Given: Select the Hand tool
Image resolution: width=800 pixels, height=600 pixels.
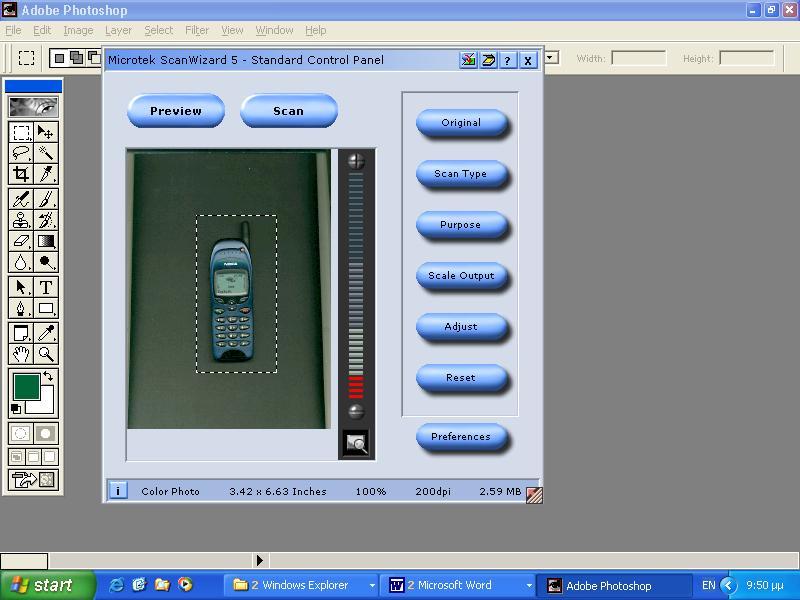Looking at the screenshot, I should 21,354.
